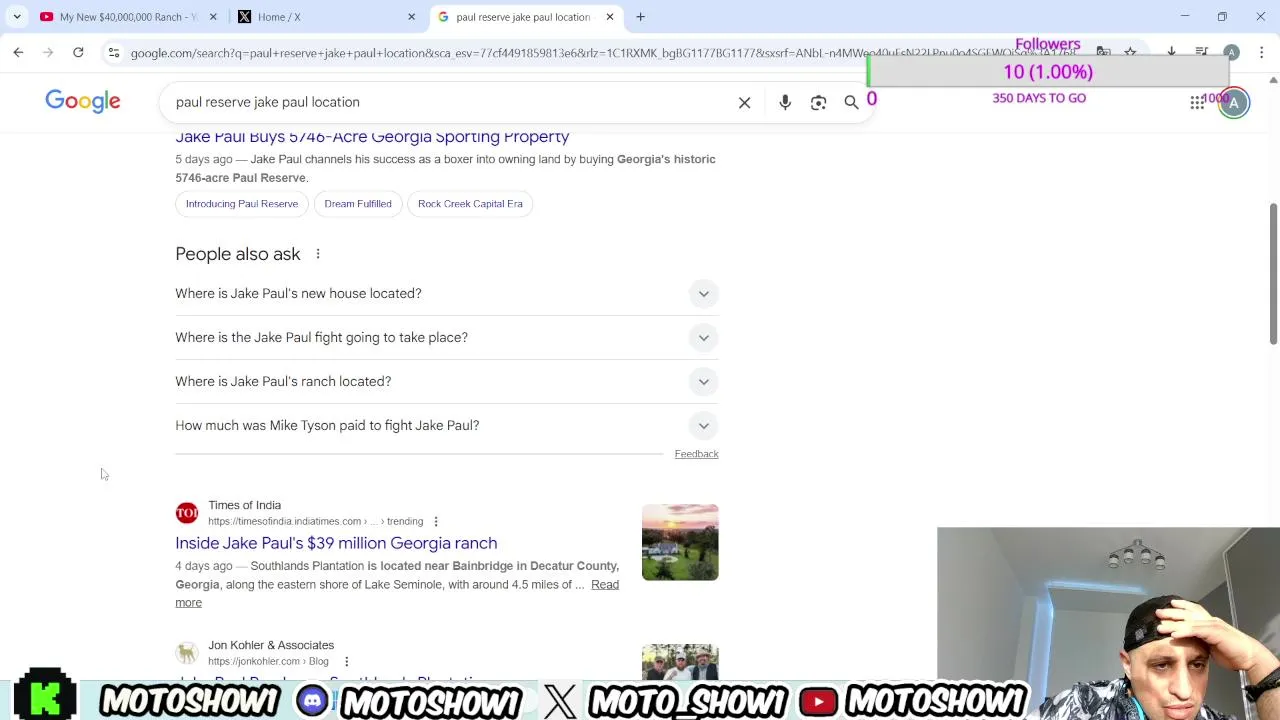This screenshot has height=720, width=1280.
Task: Open Chrome three-dot menu
Action: (x=1261, y=52)
